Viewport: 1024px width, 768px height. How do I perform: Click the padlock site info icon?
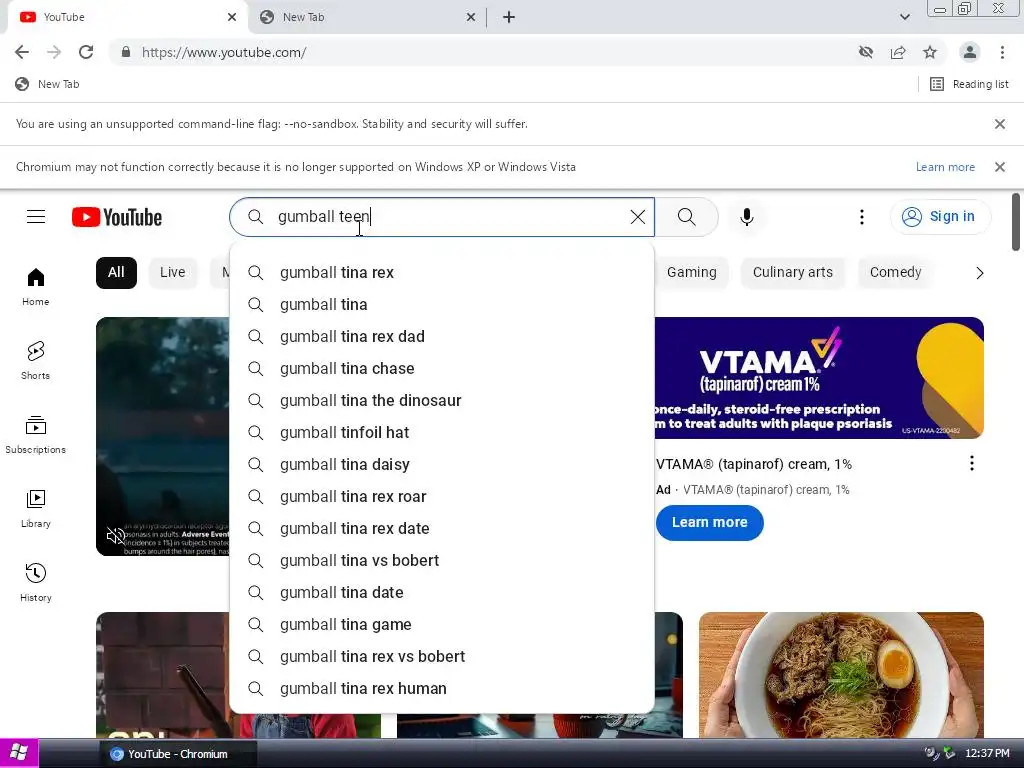coord(126,52)
